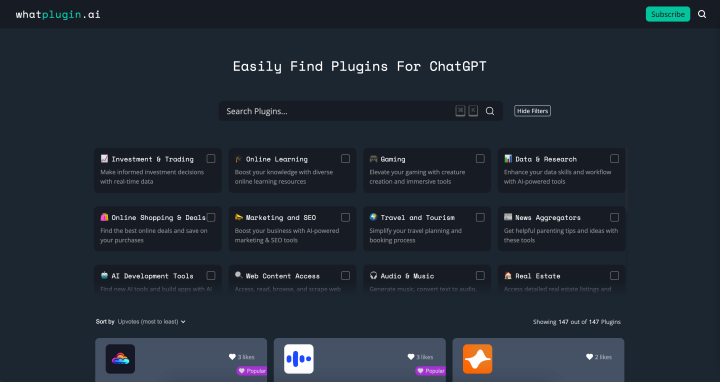Click the News Aggregators newspaper icon

tap(508, 217)
